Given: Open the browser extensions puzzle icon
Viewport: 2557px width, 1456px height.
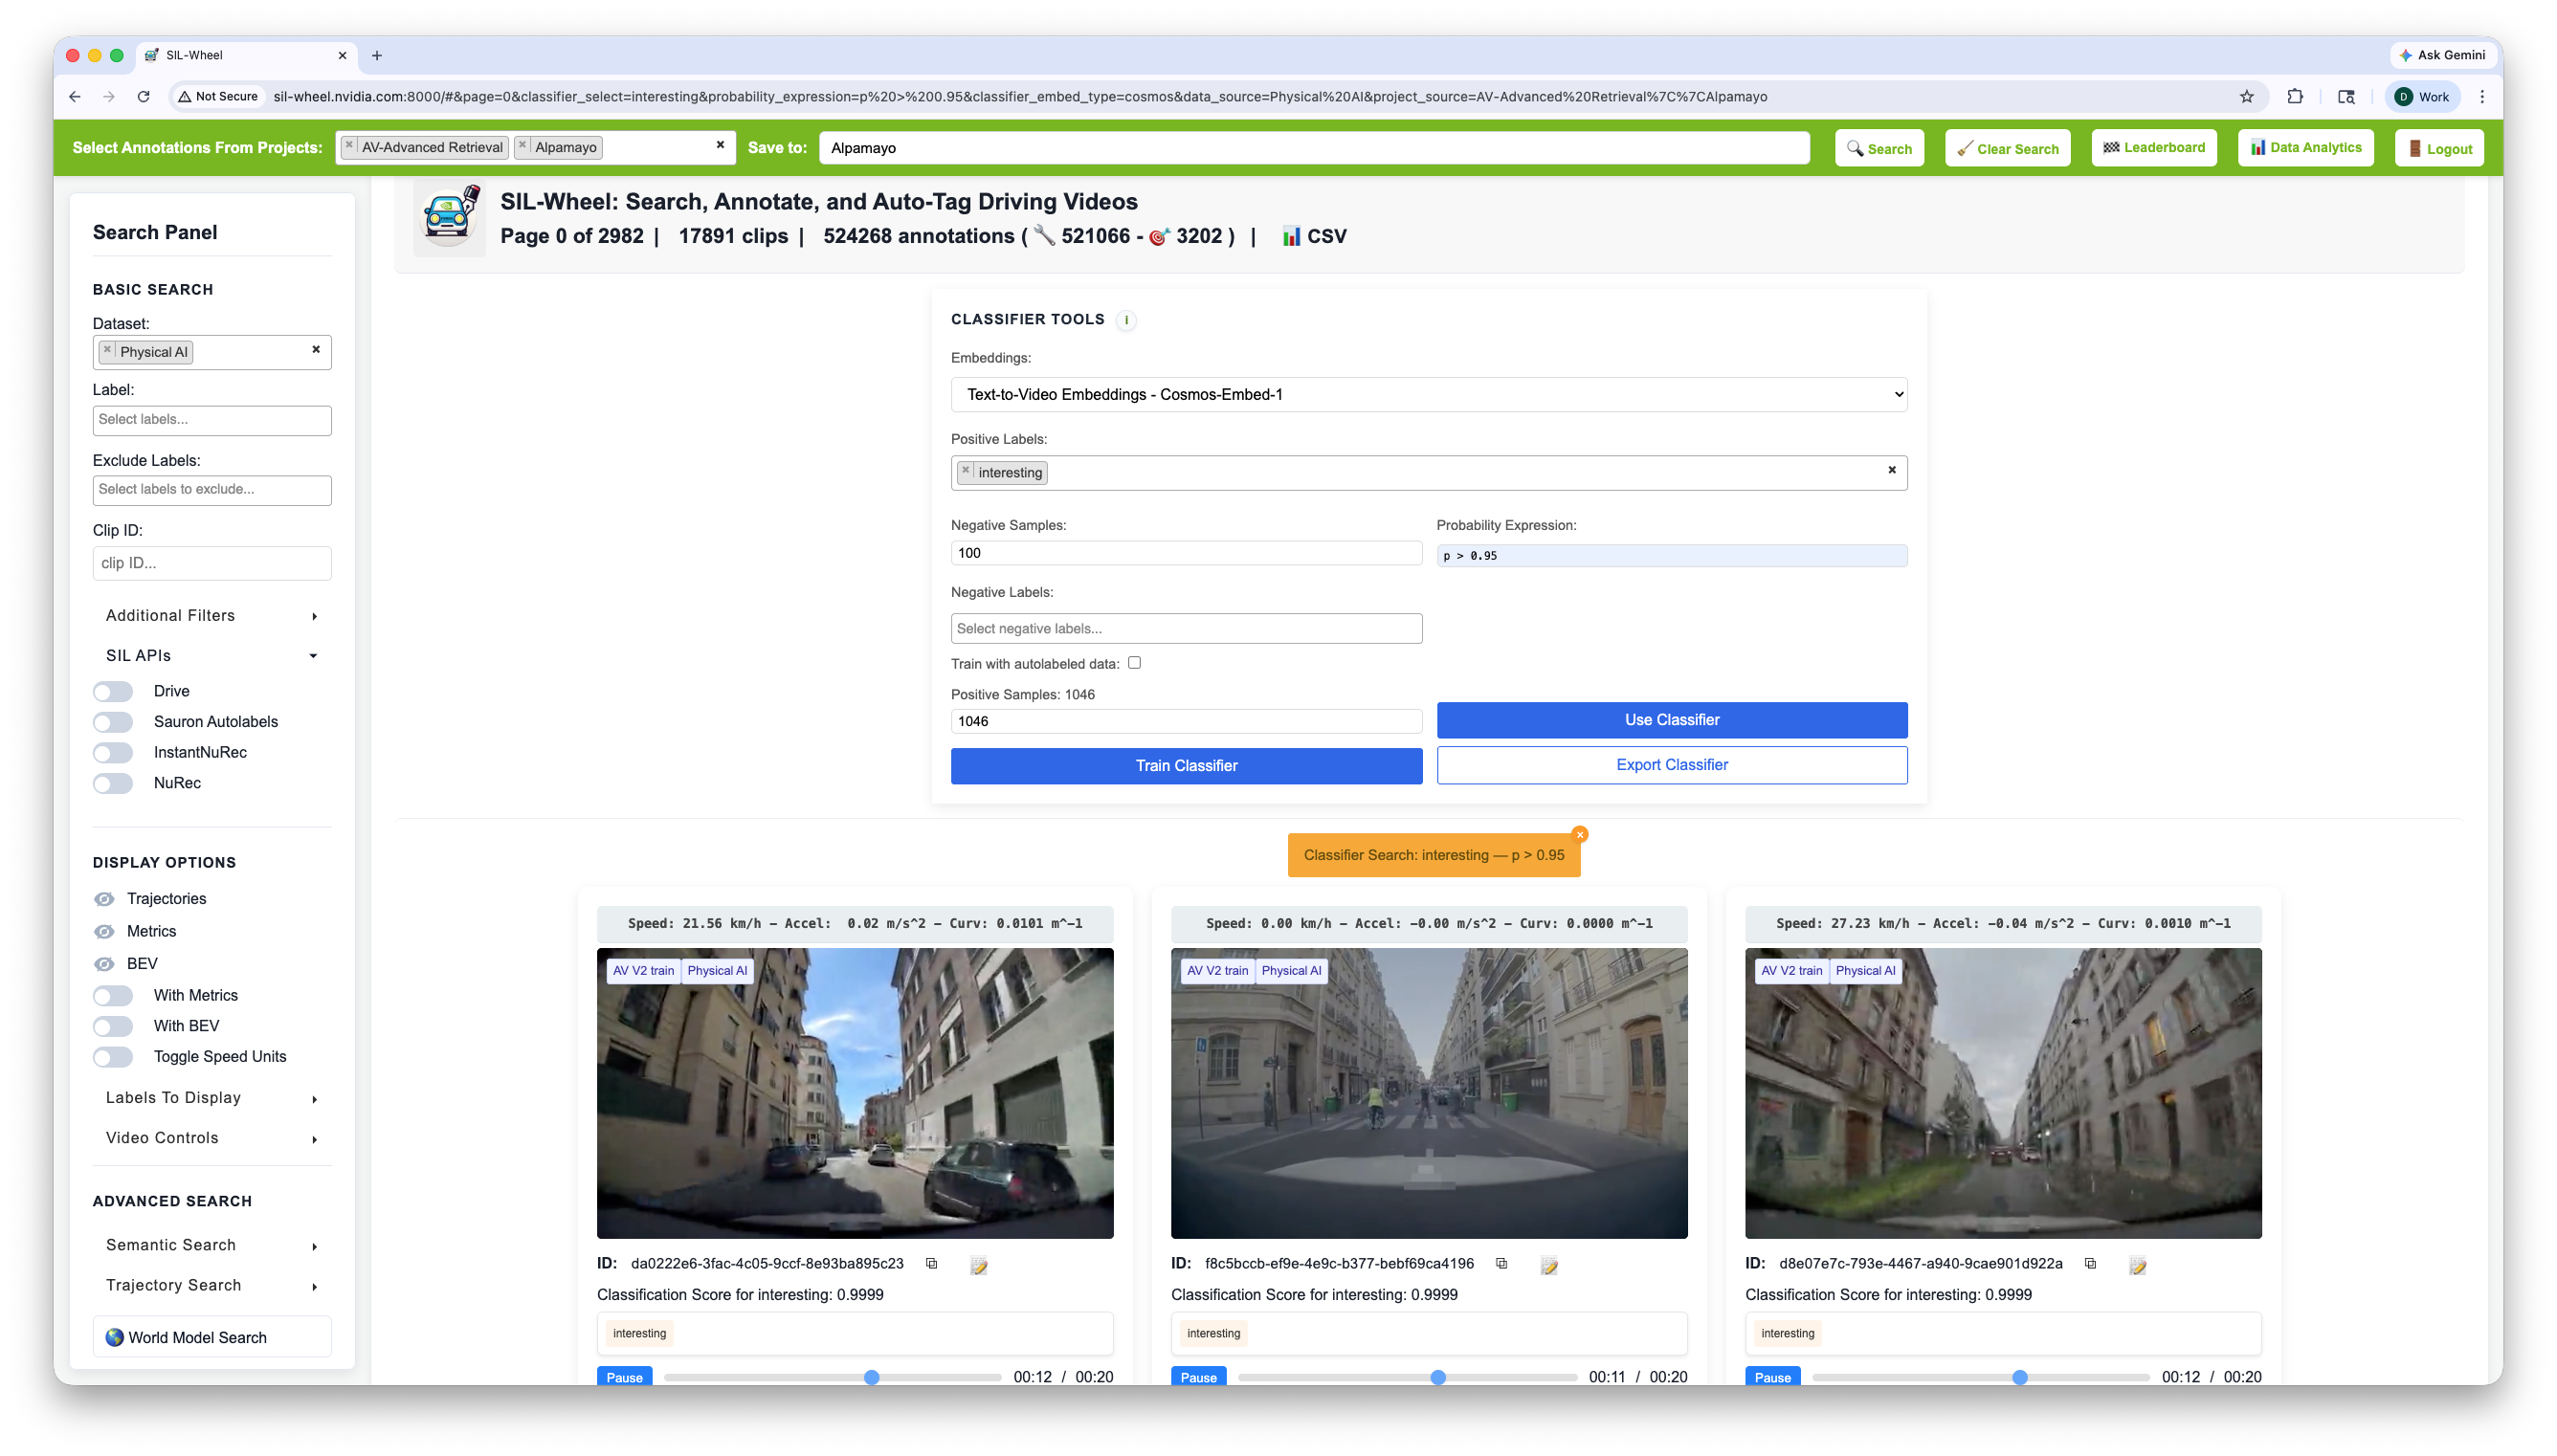Looking at the screenshot, I should click(x=2295, y=97).
